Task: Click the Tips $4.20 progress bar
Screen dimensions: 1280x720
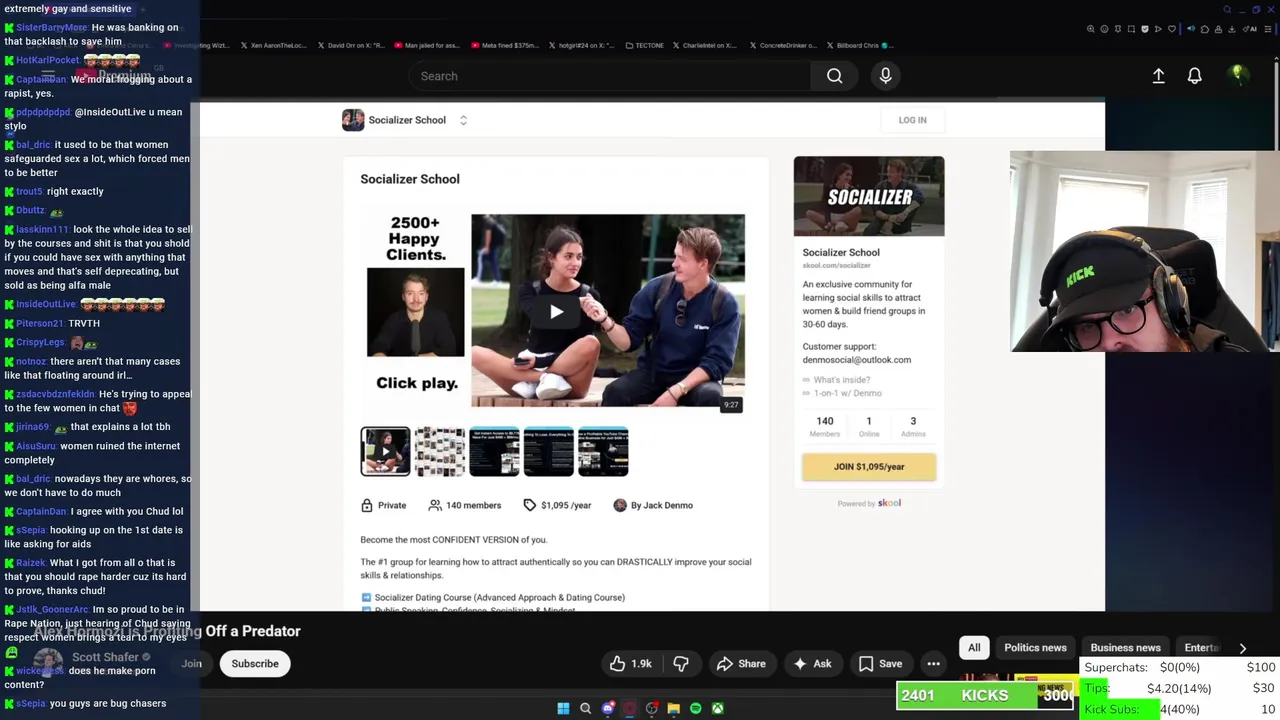Action: click(1178, 688)
